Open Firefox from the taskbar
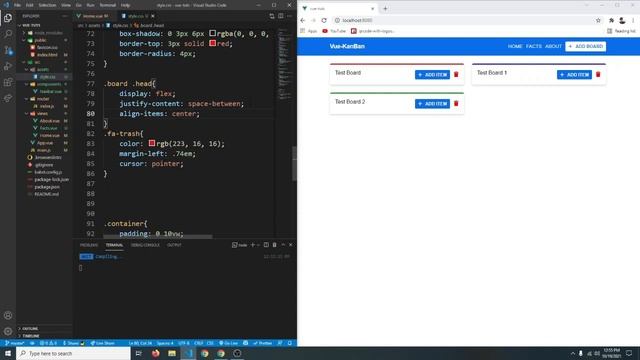This screenshot has height=360, width=640. pos(156,353)
